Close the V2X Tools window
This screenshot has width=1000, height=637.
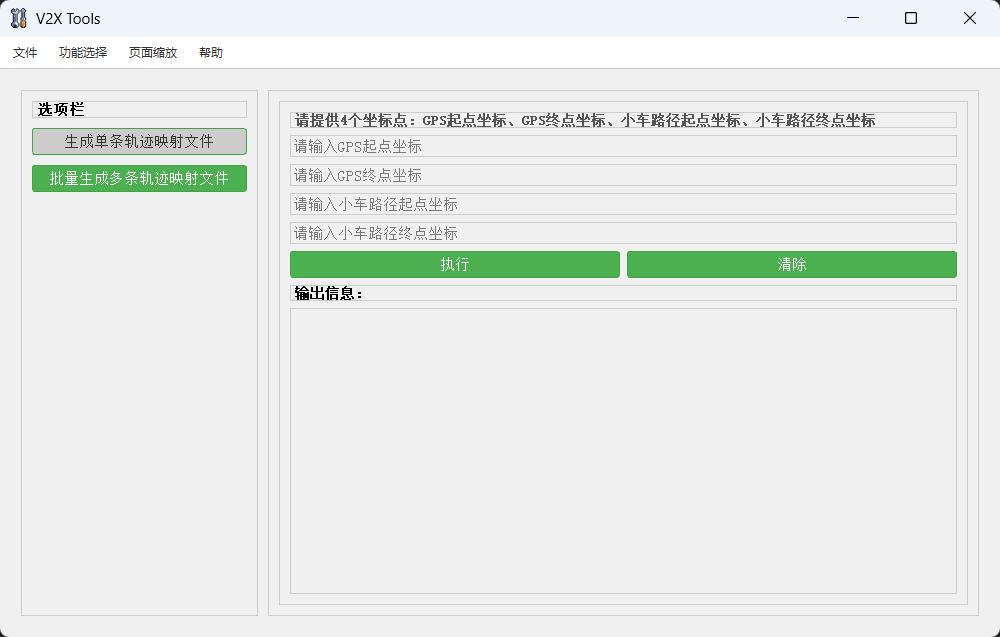click(969, 18)
